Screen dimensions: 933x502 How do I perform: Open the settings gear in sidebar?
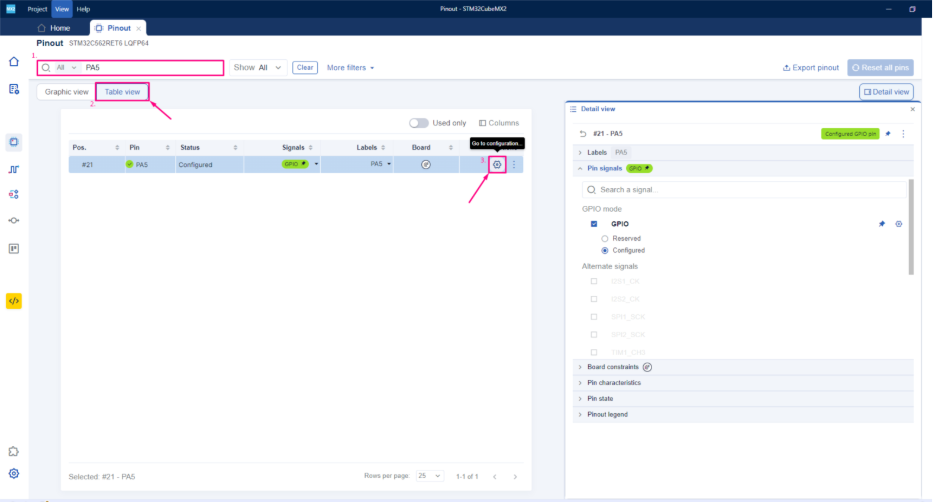(x=14, y=473)
